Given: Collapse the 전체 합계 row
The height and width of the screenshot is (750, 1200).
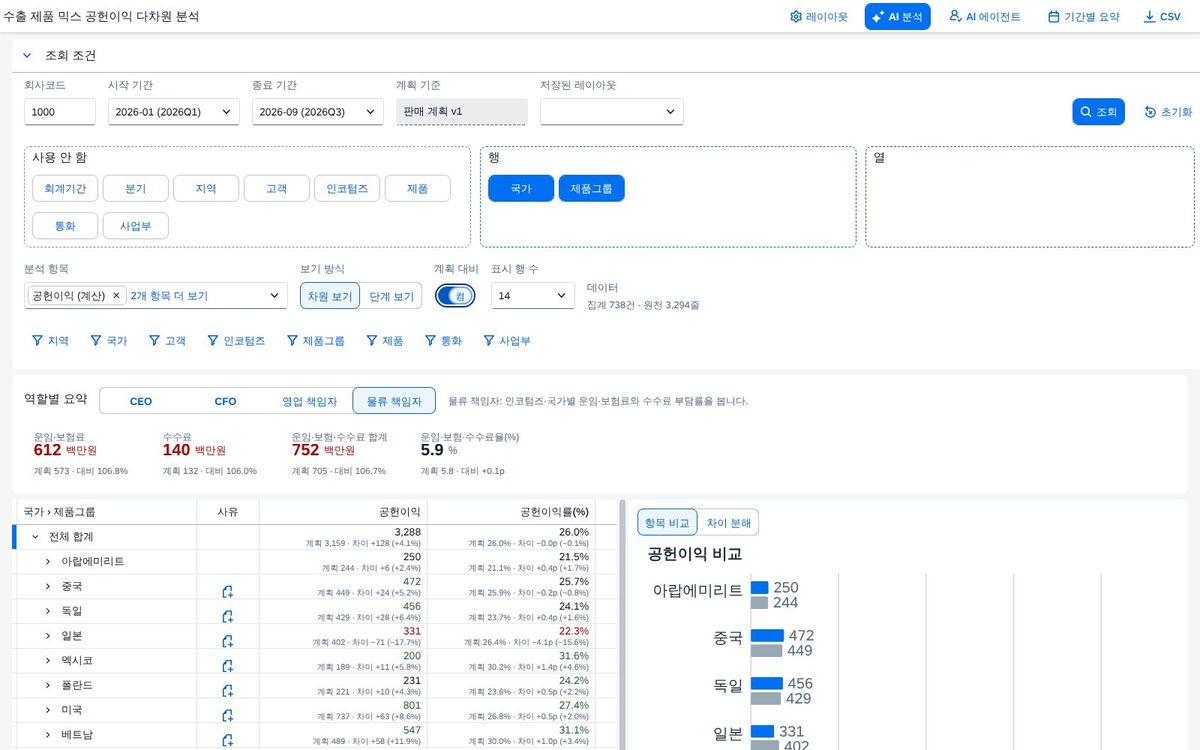Looking at the screenshot, I should coord(35,537).
